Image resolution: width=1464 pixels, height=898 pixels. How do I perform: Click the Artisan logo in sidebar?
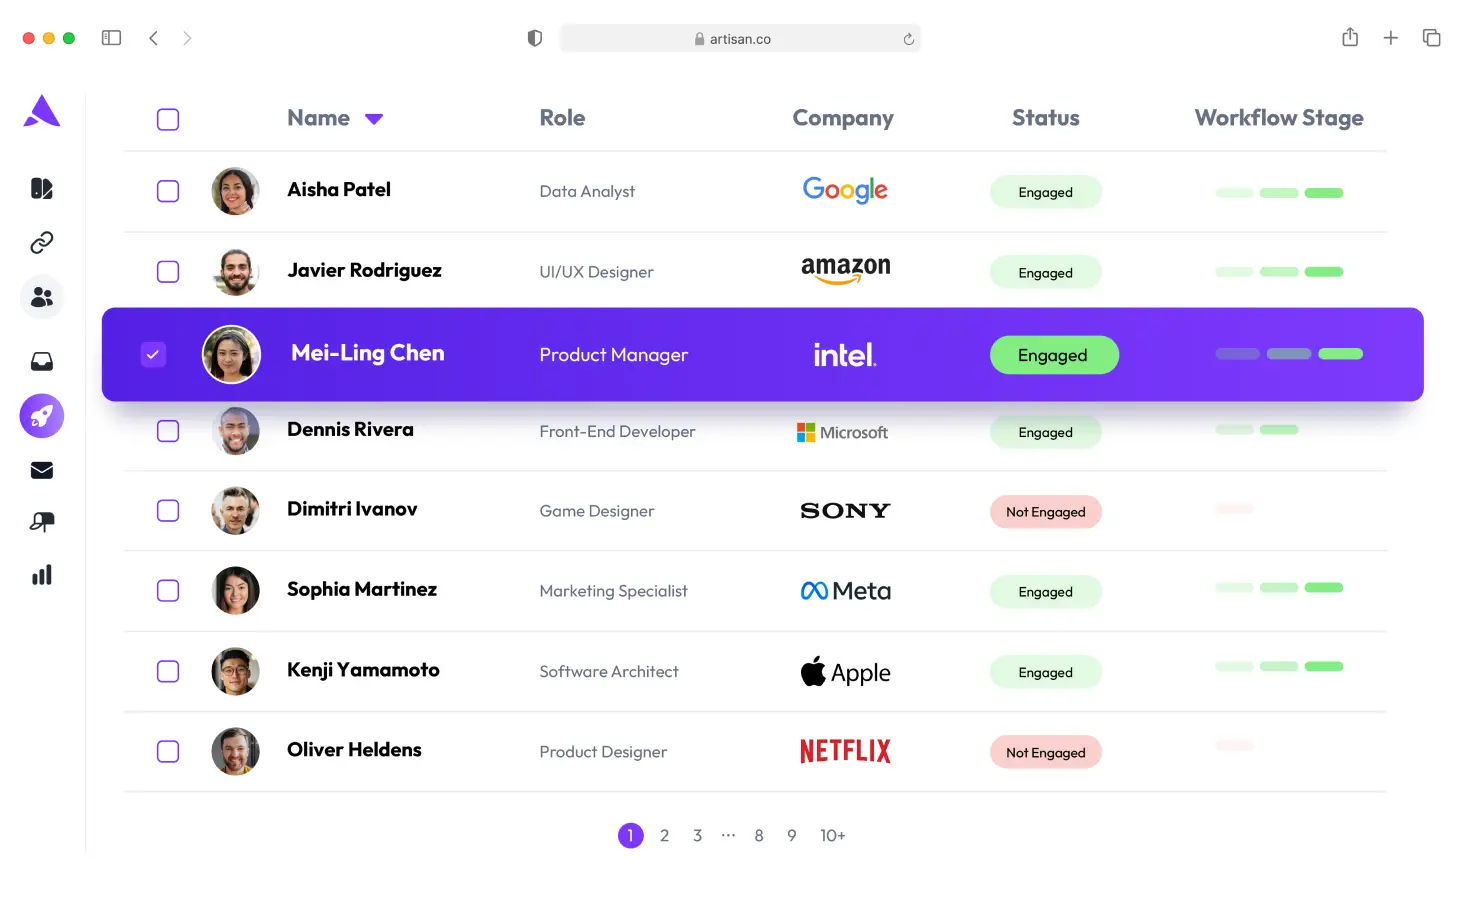(42, 111)
